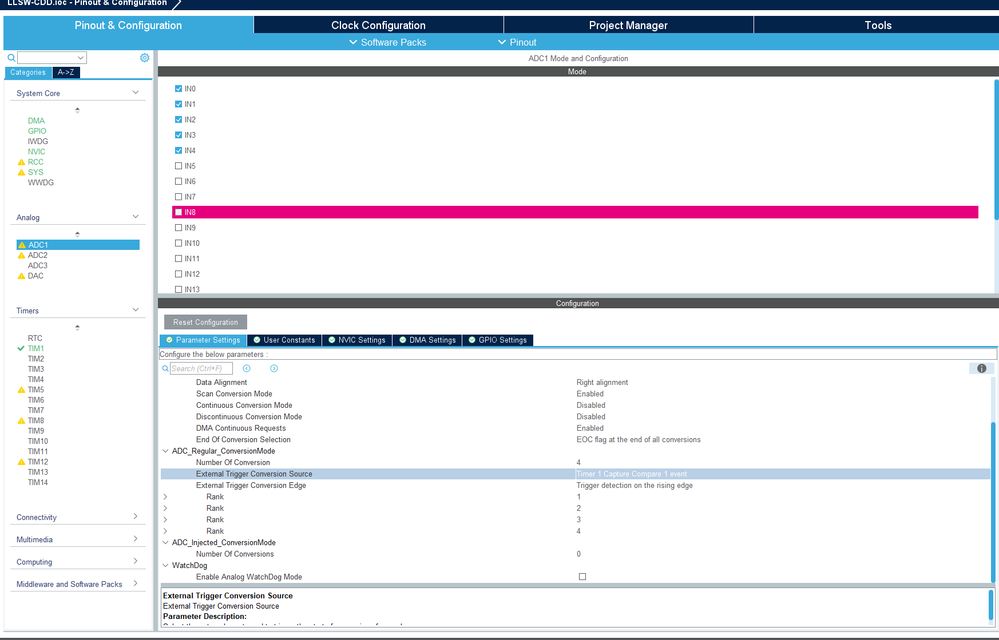Image resolution: width=999 pixels, height=640 pixels.
Task: Click the info icon in parameter settings
Action: pos(981,368)
